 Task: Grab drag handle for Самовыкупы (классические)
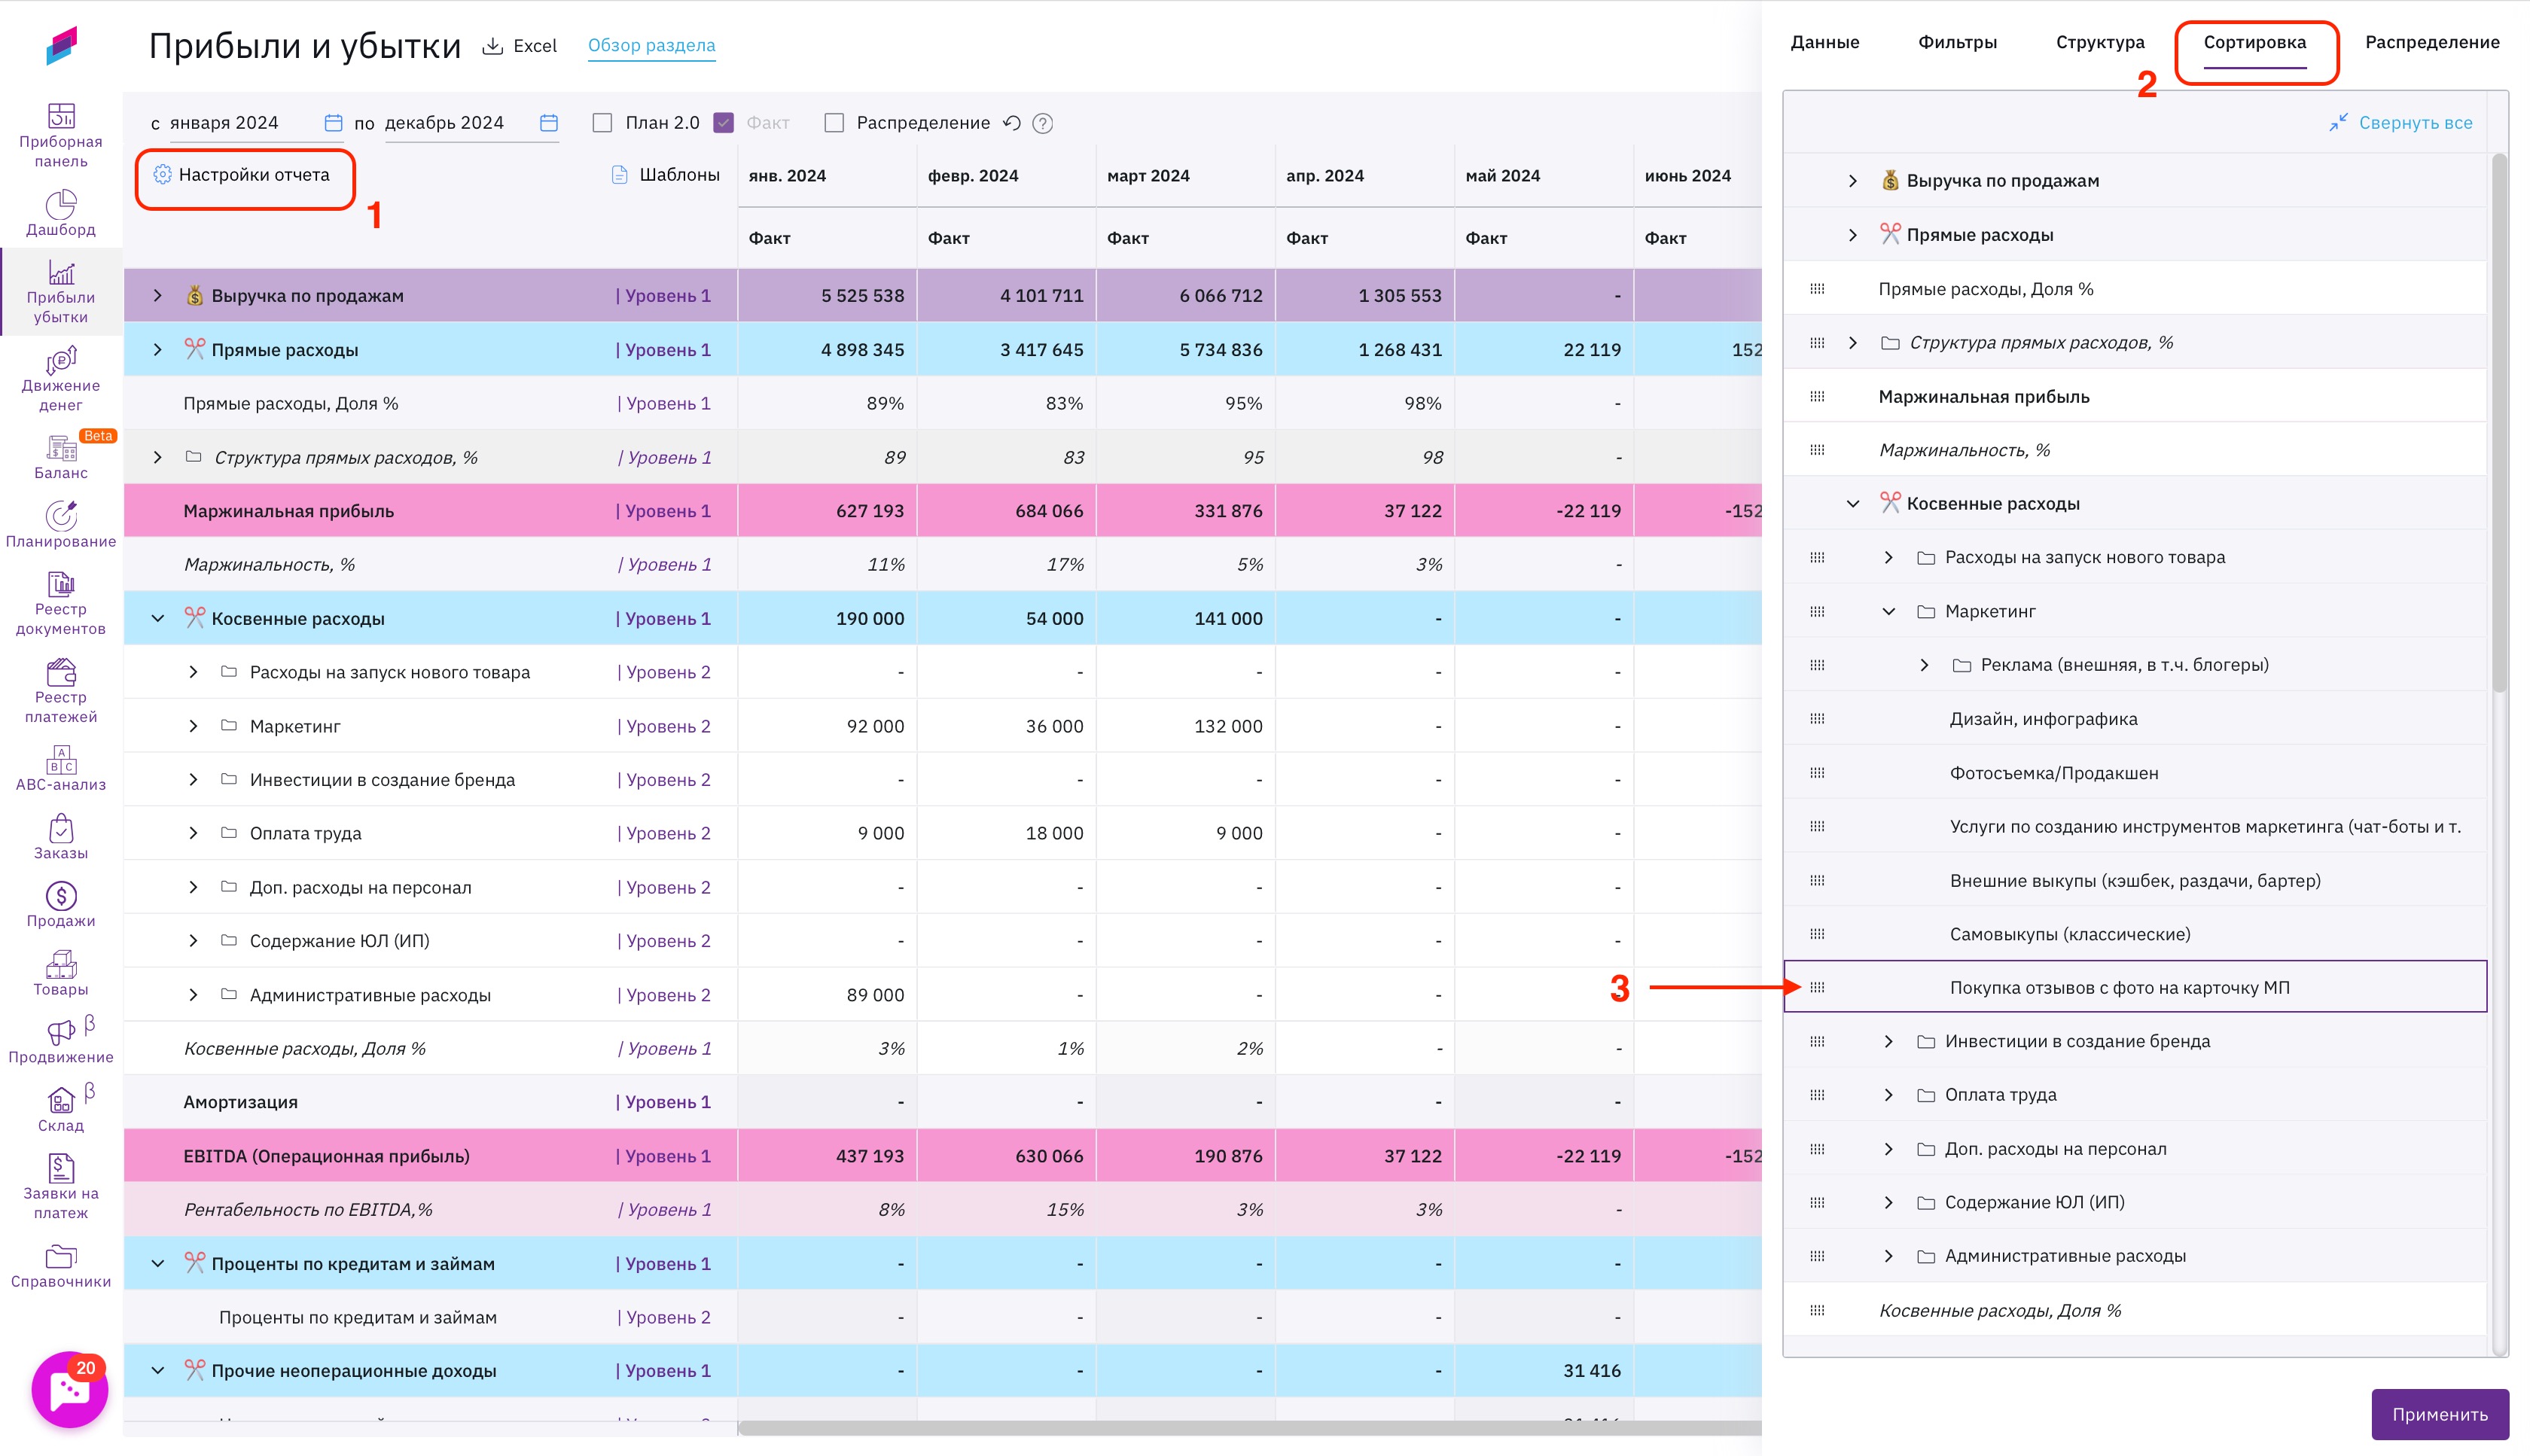pyautogui.click(x=1817, y=934)
